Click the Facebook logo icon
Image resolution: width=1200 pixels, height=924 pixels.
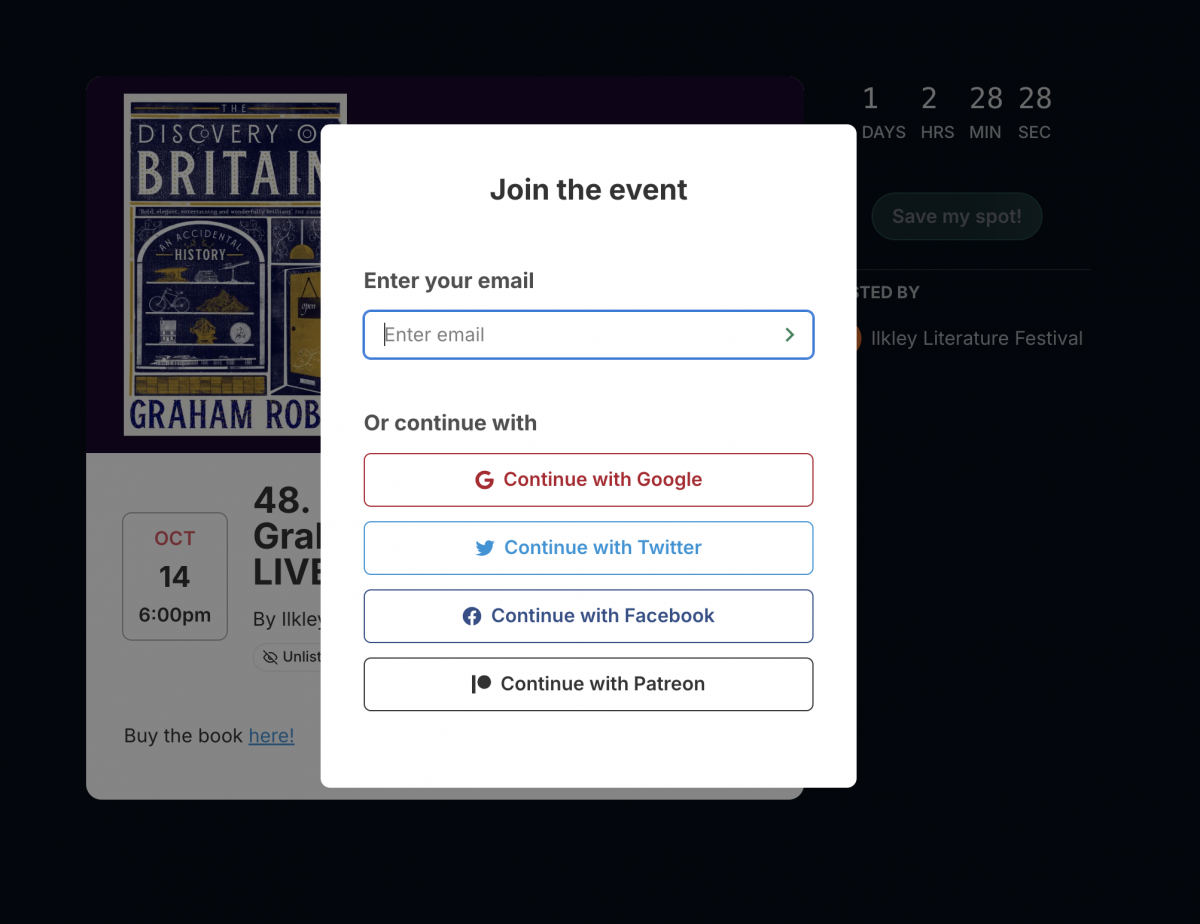tap(472, 616)
